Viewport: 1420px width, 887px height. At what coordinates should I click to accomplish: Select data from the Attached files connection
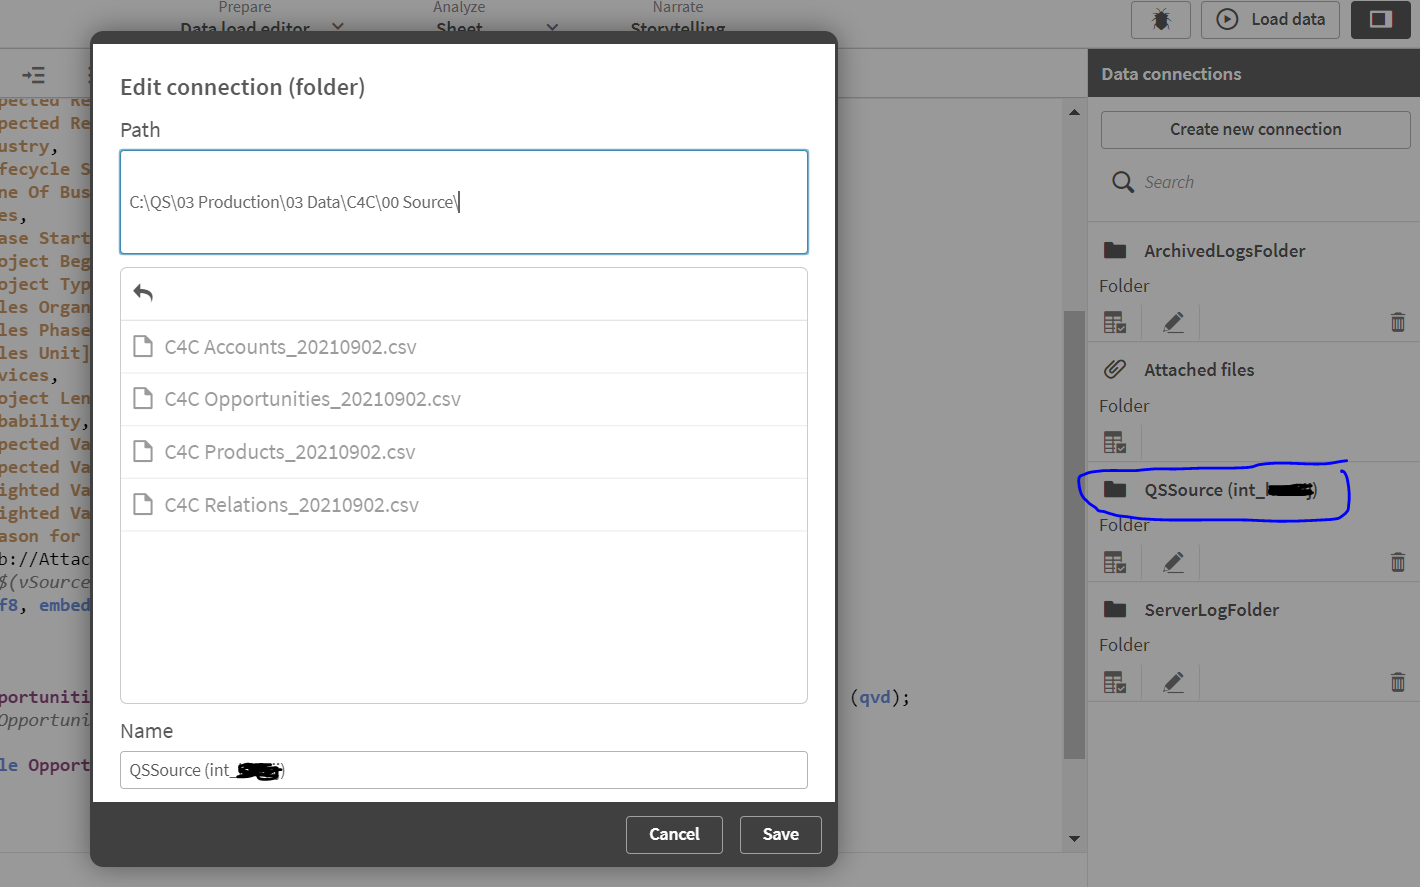coord(1114,441)
